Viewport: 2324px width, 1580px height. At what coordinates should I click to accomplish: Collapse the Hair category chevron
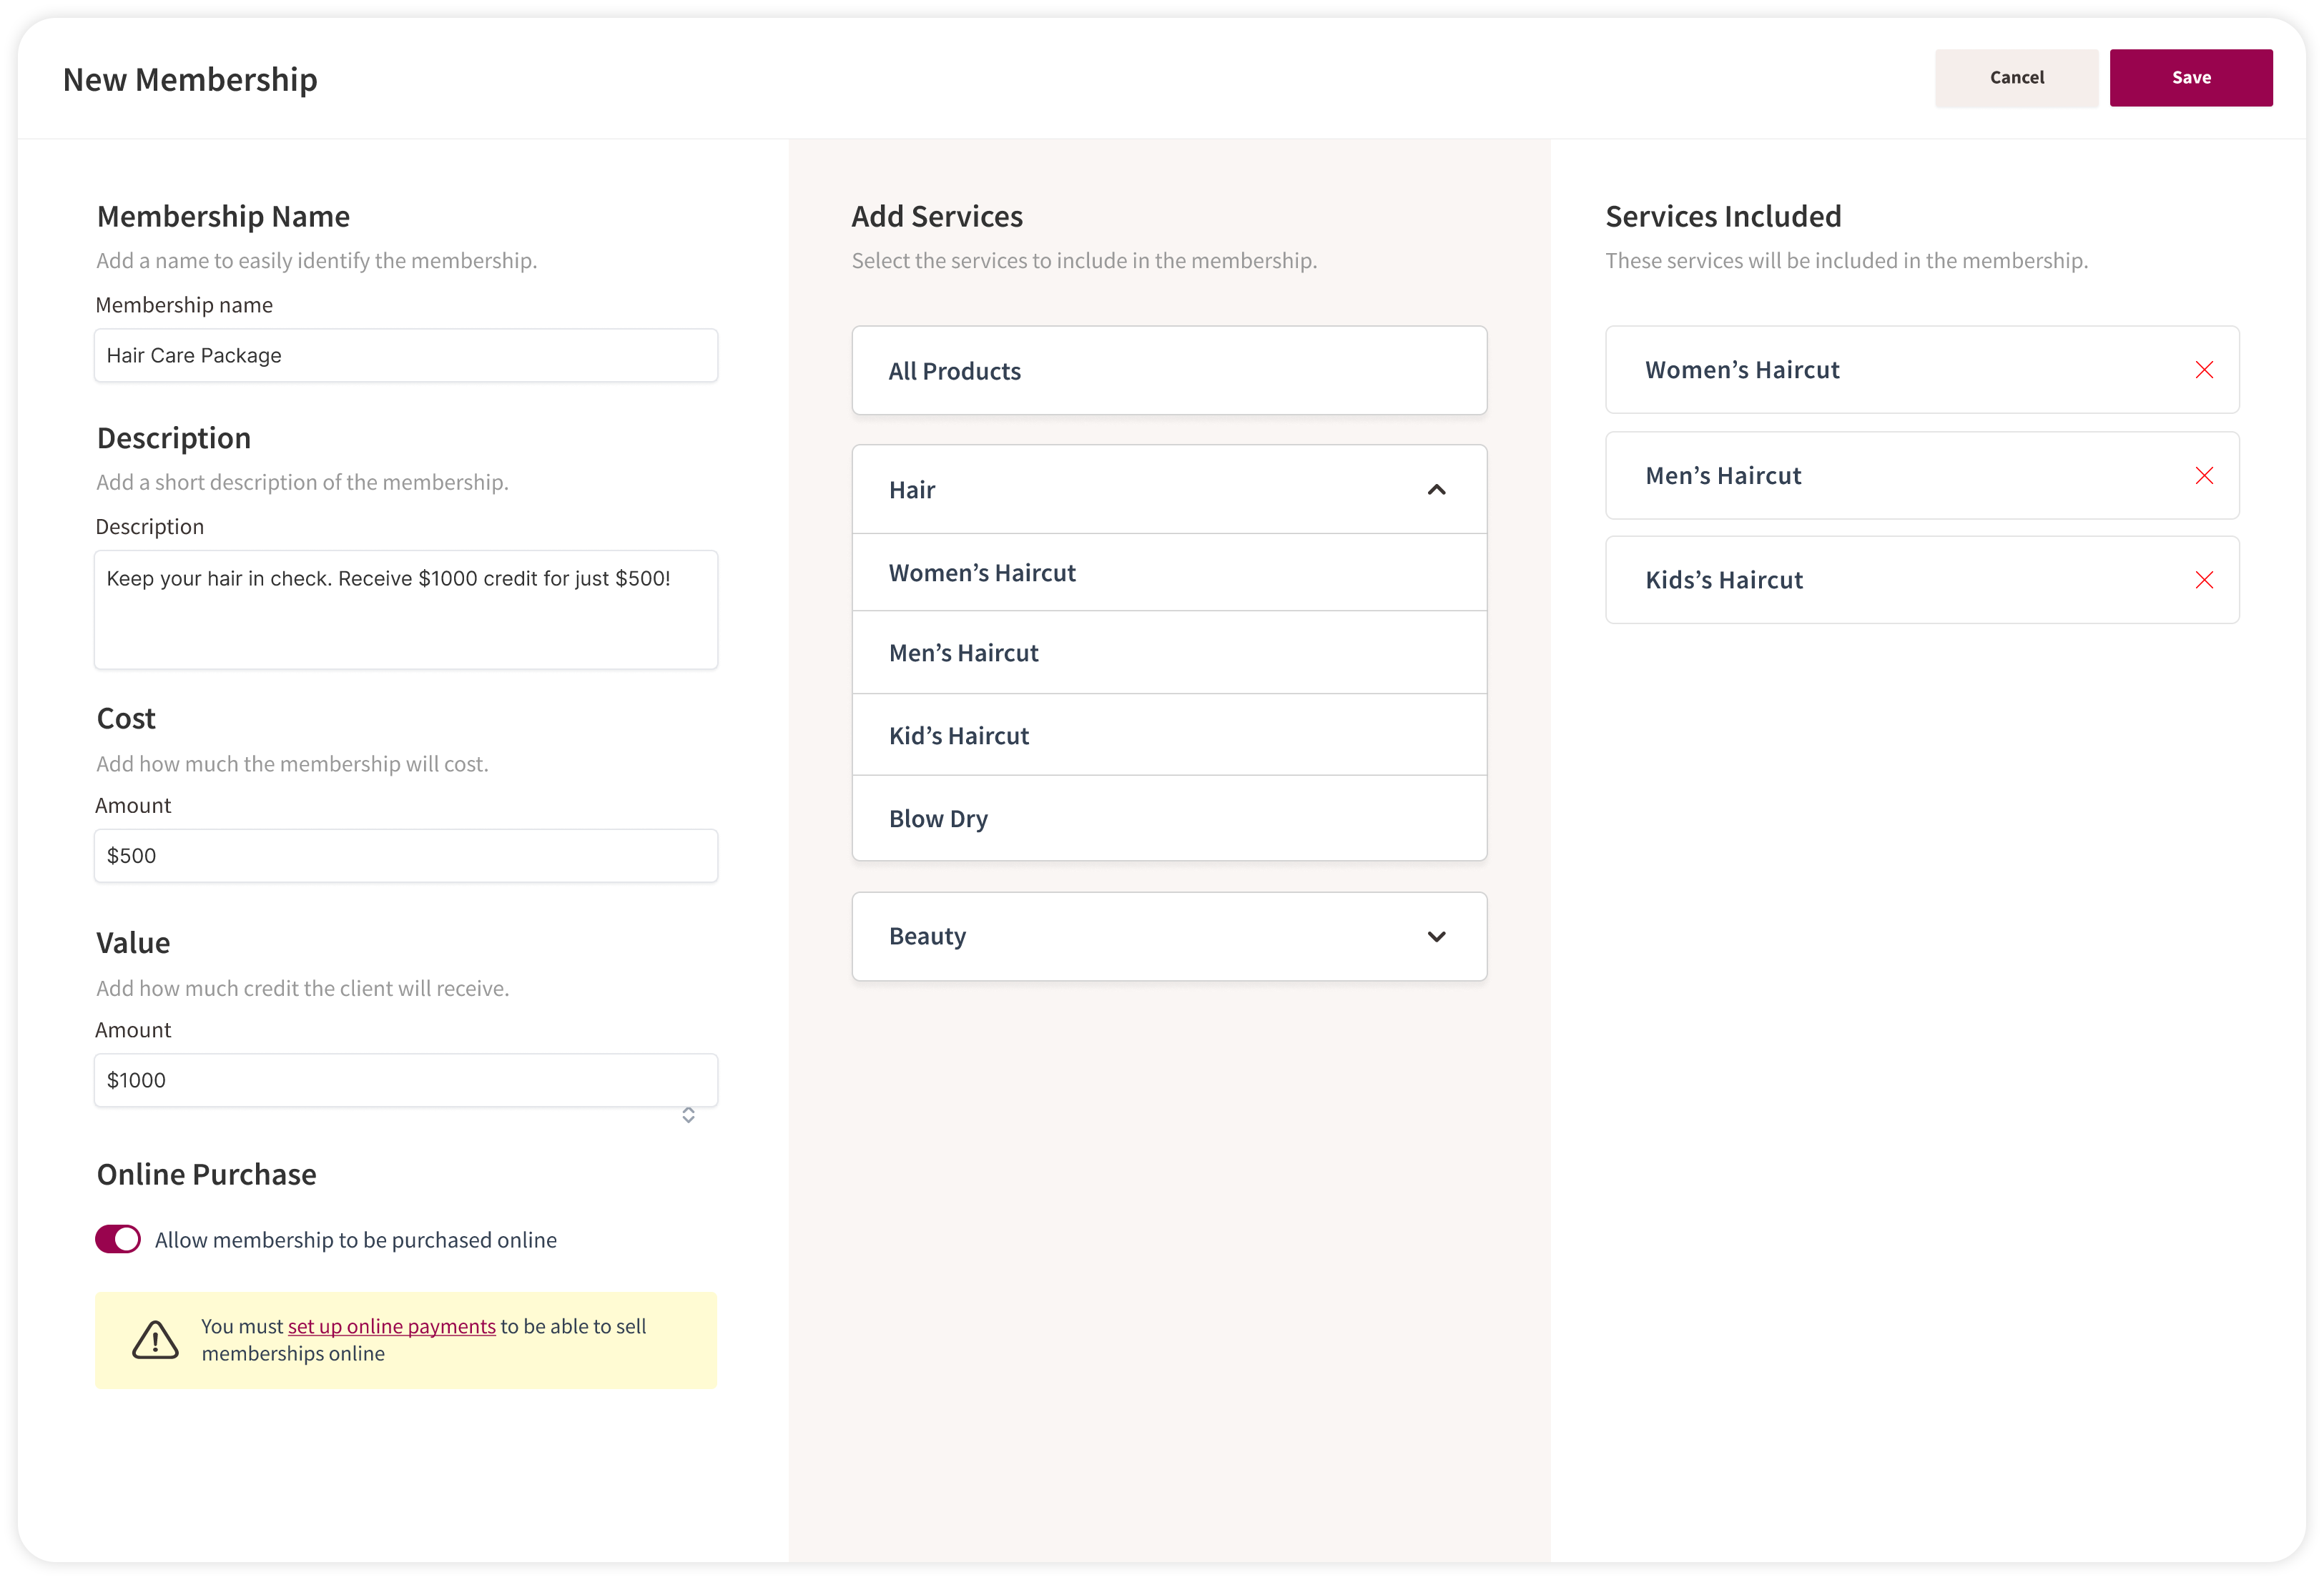click(1436, 490)
